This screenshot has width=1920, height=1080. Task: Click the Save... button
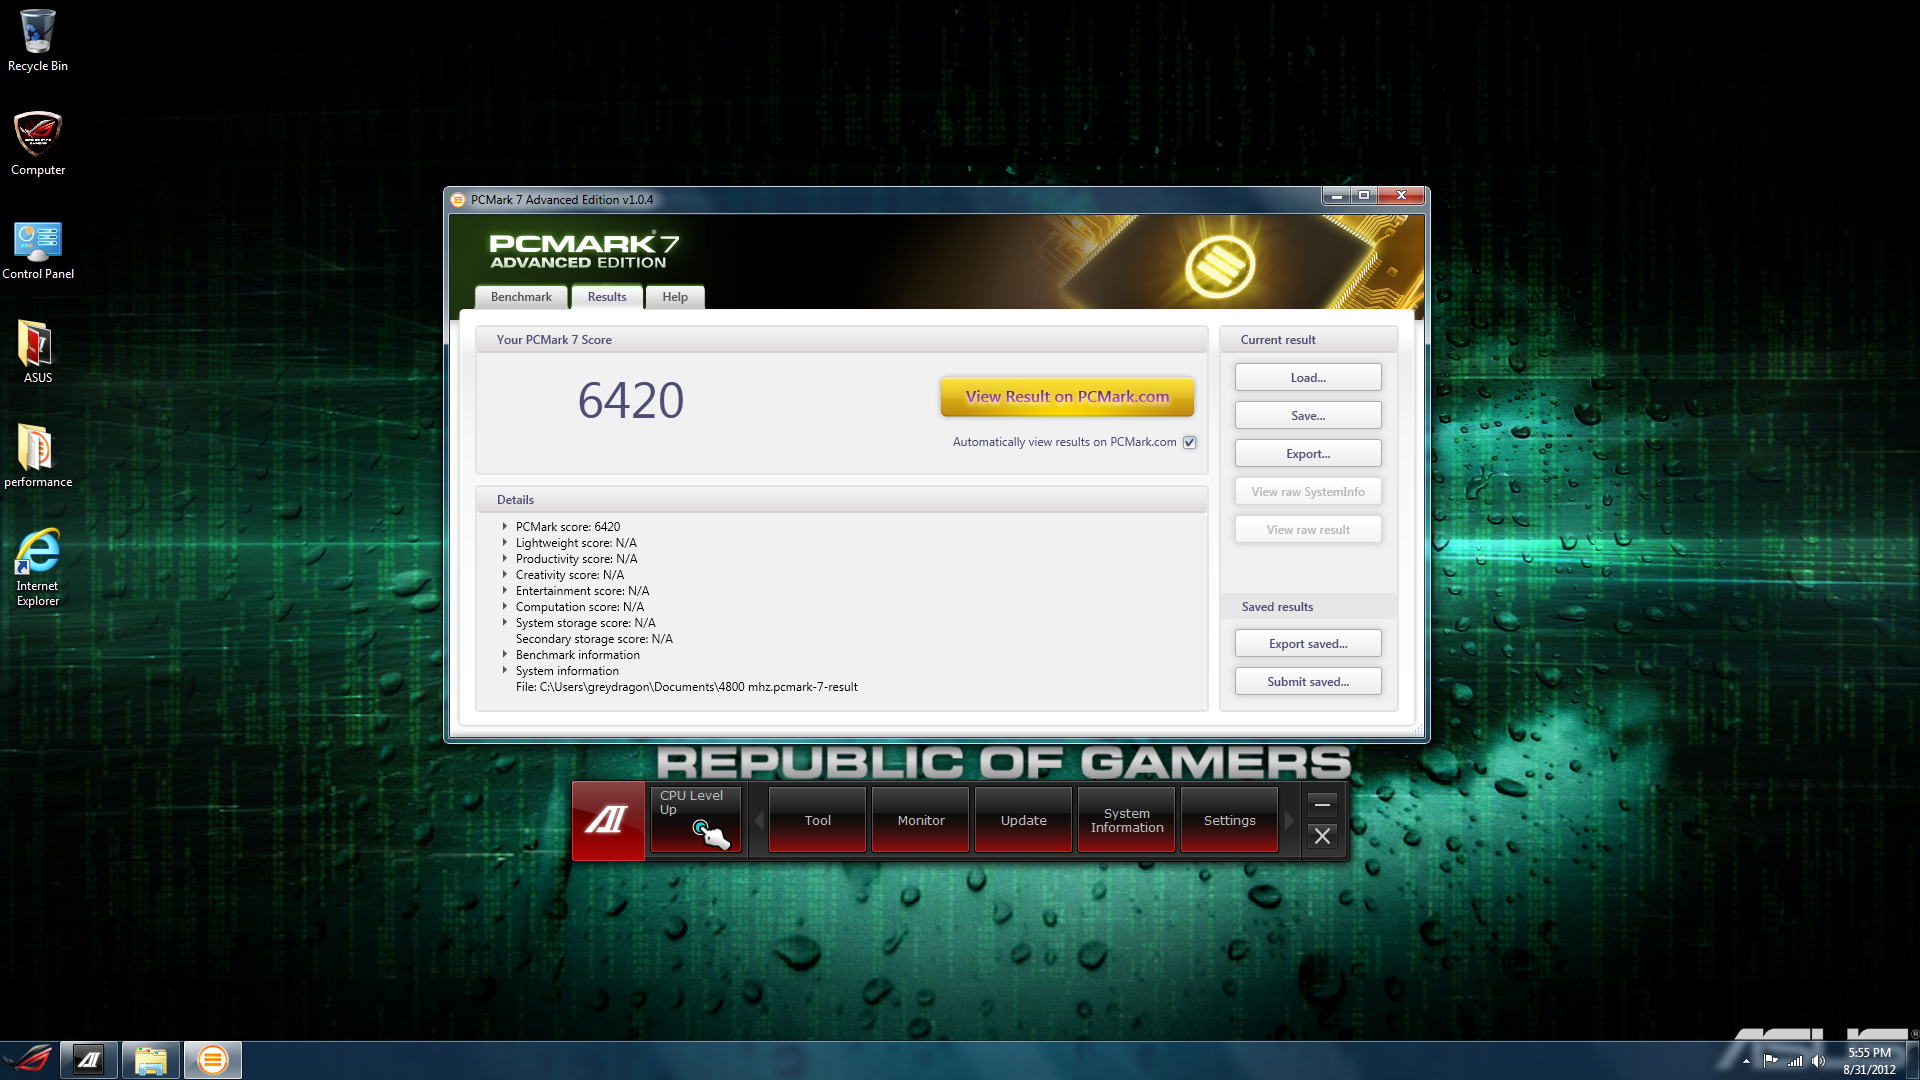tap(1308, 416)
